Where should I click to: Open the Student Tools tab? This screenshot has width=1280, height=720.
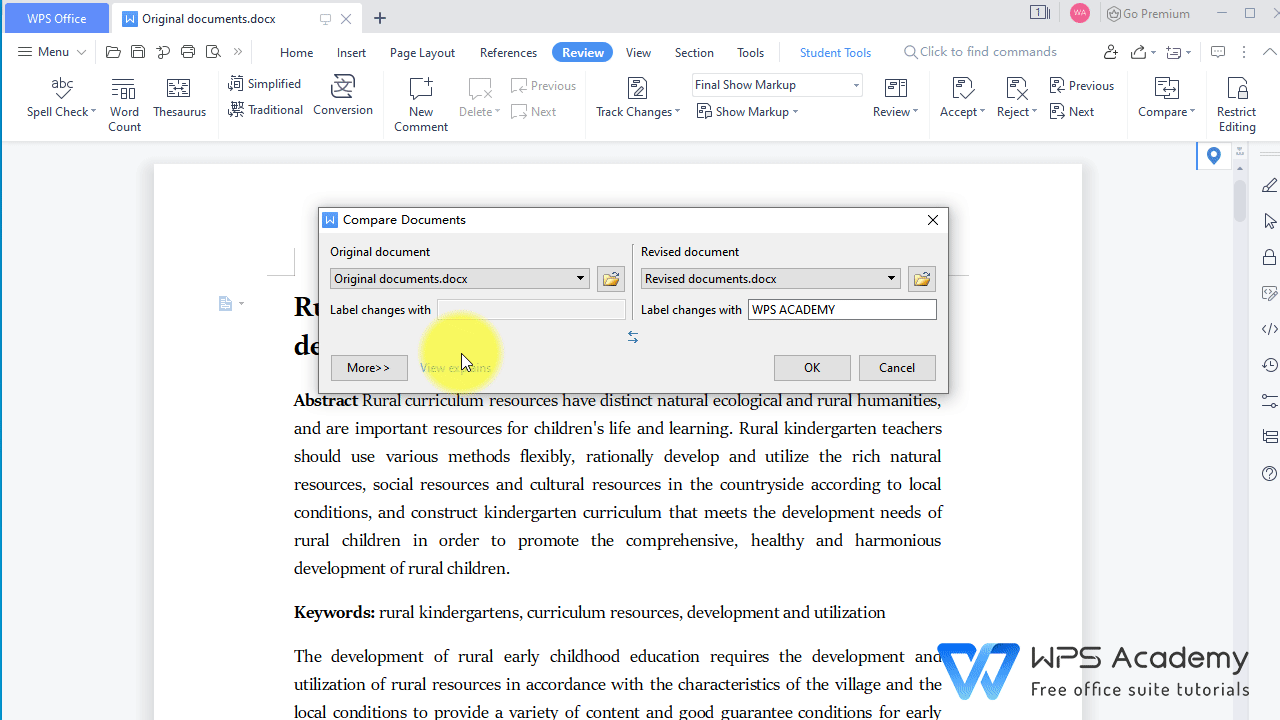pos(835,52)
